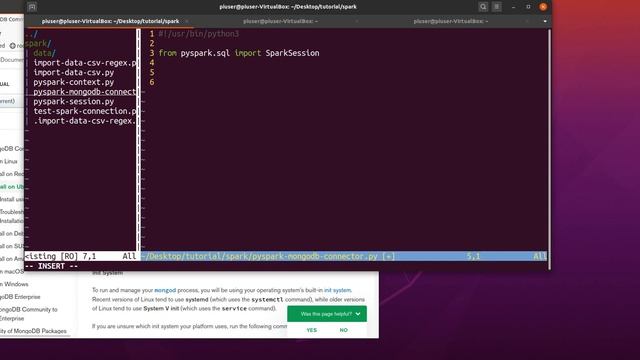Select import-data-csv-regex.py in file tree
Screen dimensions: 640x360
85,63
